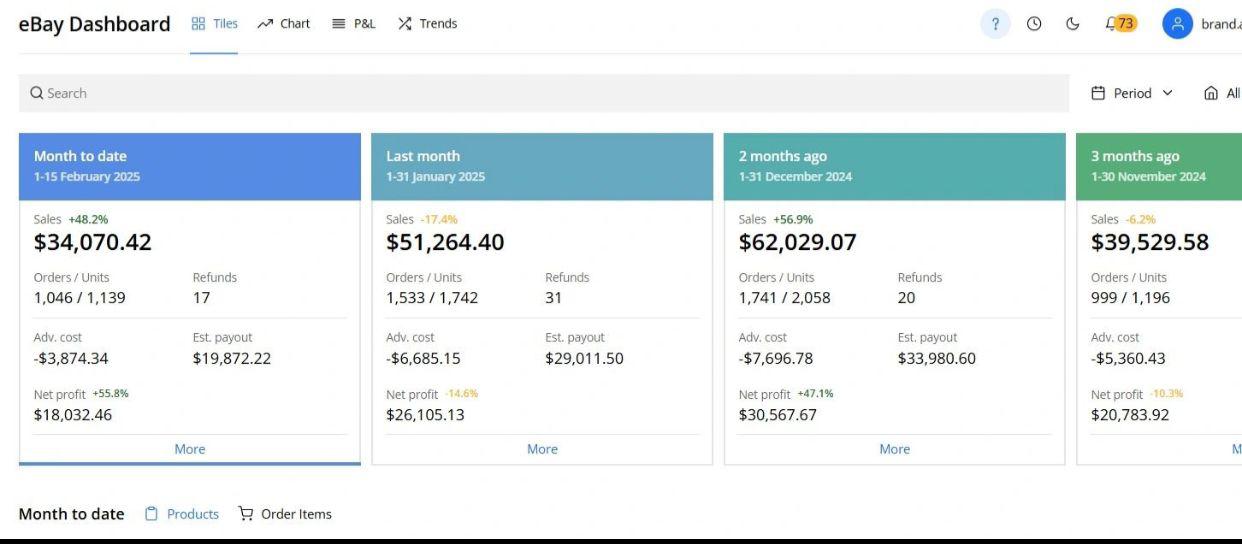Click est. payout $19,872.22

[x=232, y=358]
